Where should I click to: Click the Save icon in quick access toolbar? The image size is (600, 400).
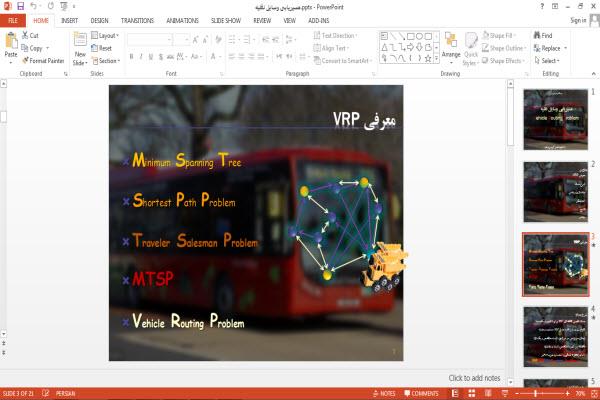point(21,6)
